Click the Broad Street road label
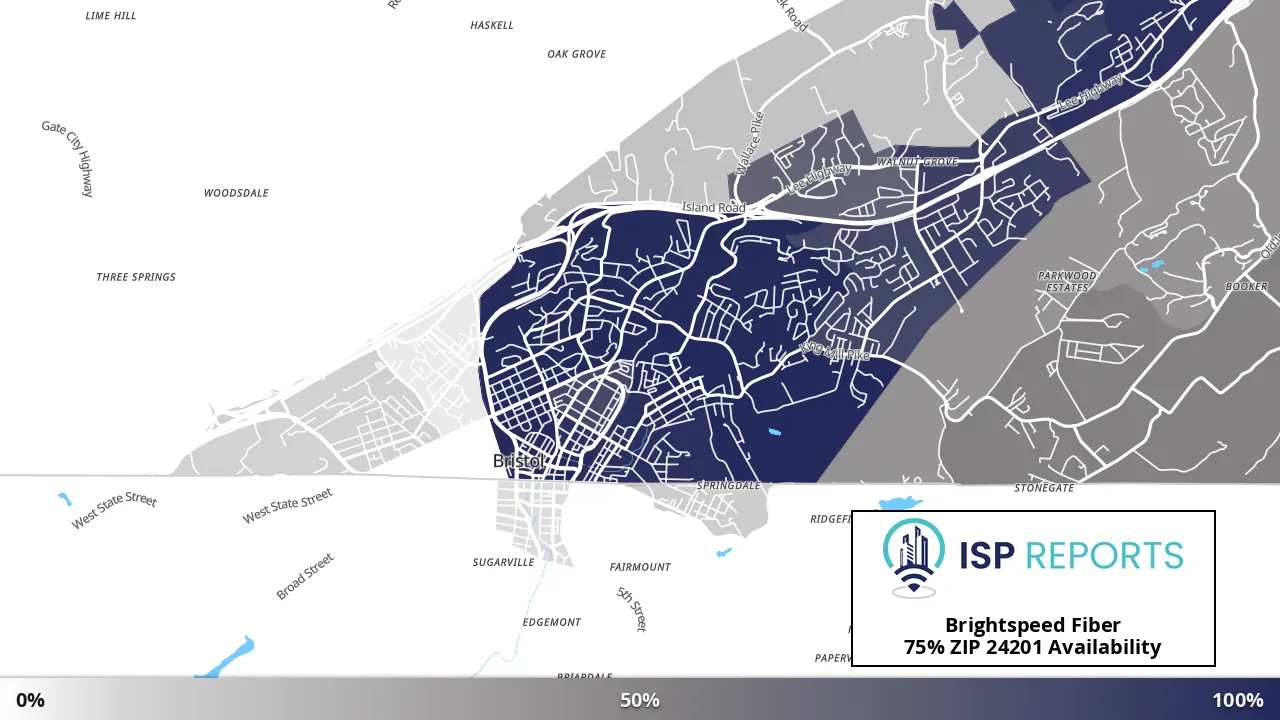The width and height of the screenshot is (1280, 720). [305, 577]
